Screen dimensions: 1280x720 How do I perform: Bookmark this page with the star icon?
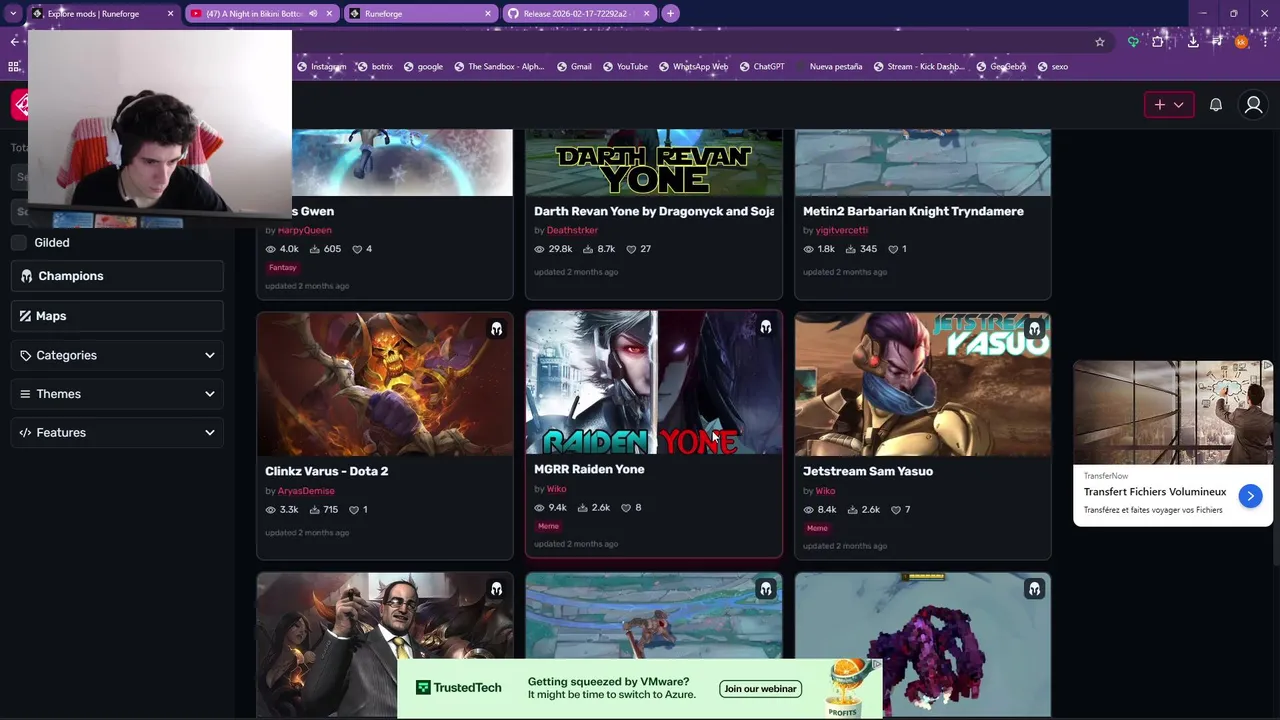click(1100, 42)
